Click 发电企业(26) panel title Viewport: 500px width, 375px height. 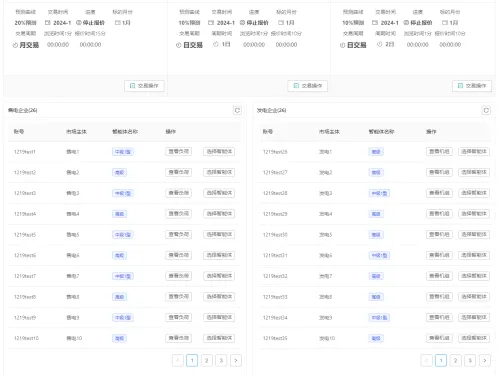click(271, 110)
